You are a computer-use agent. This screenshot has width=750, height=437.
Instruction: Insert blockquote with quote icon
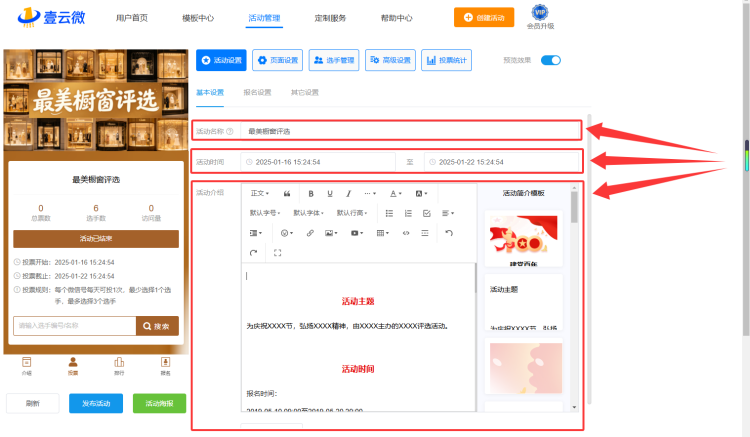tap(287, 194)
